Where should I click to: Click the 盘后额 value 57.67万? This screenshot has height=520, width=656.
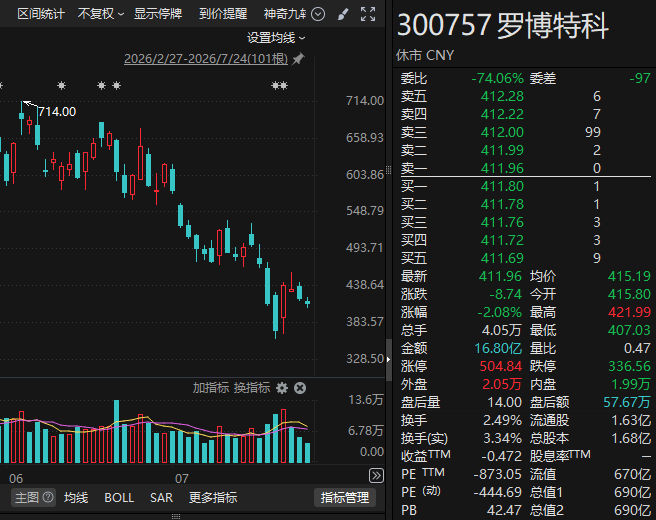click(x=627, y=402)
